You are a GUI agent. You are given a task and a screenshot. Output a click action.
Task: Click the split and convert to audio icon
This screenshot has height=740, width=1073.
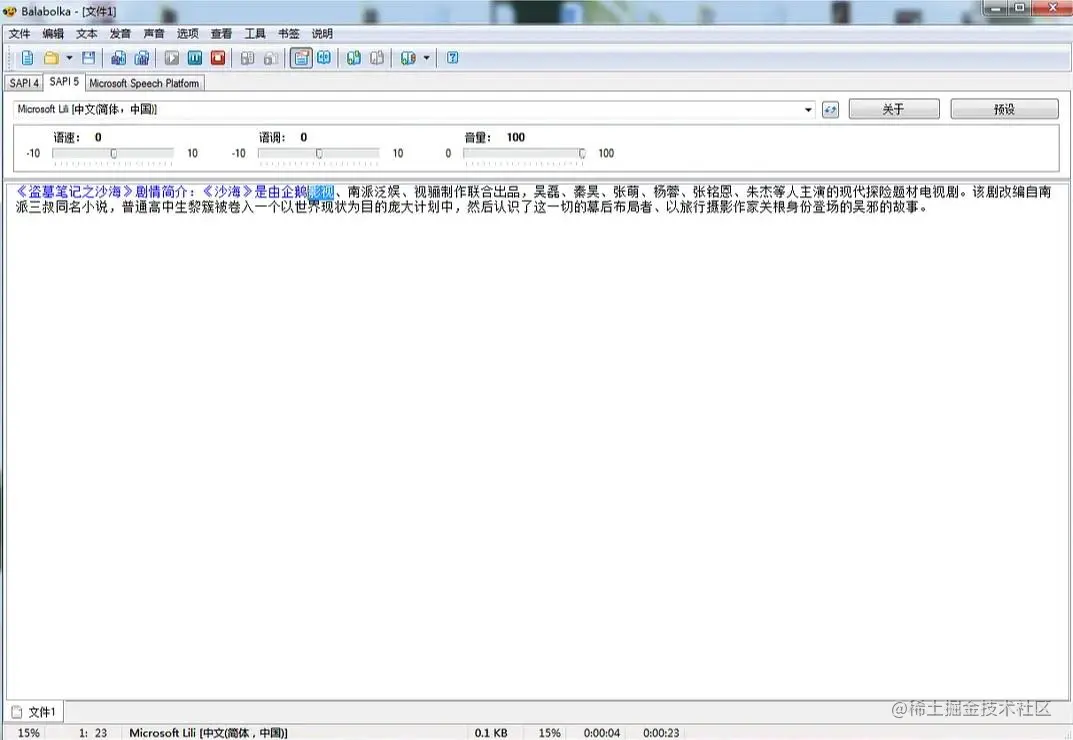[x=142, y=58]
